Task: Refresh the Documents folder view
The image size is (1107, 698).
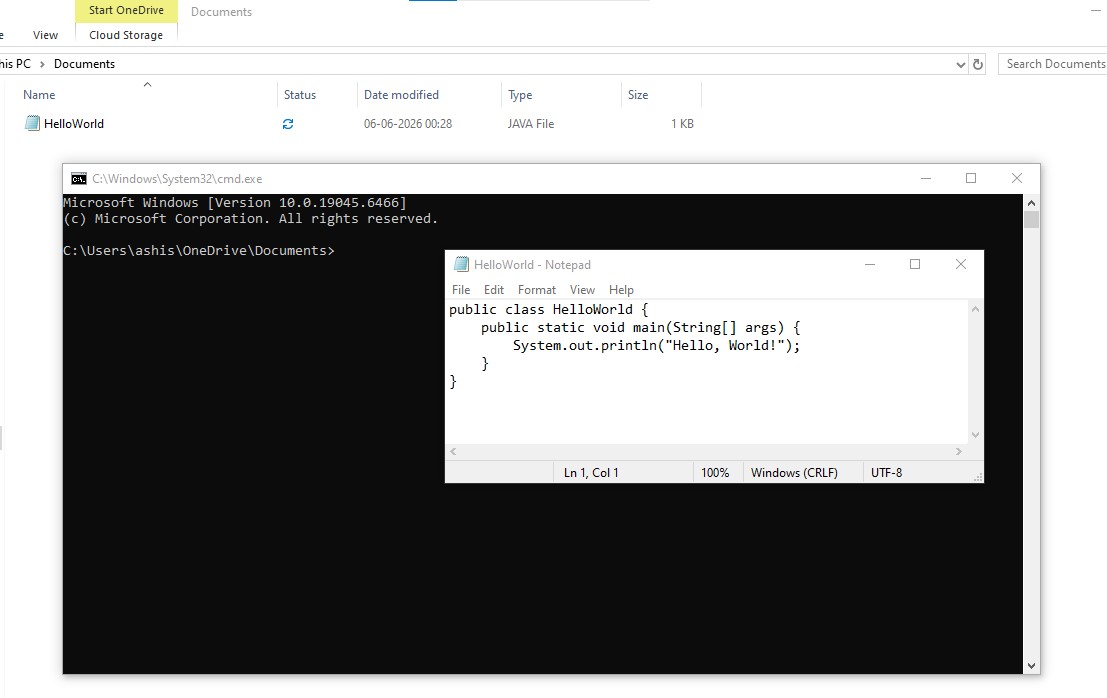Action: [x=978, y=64]
